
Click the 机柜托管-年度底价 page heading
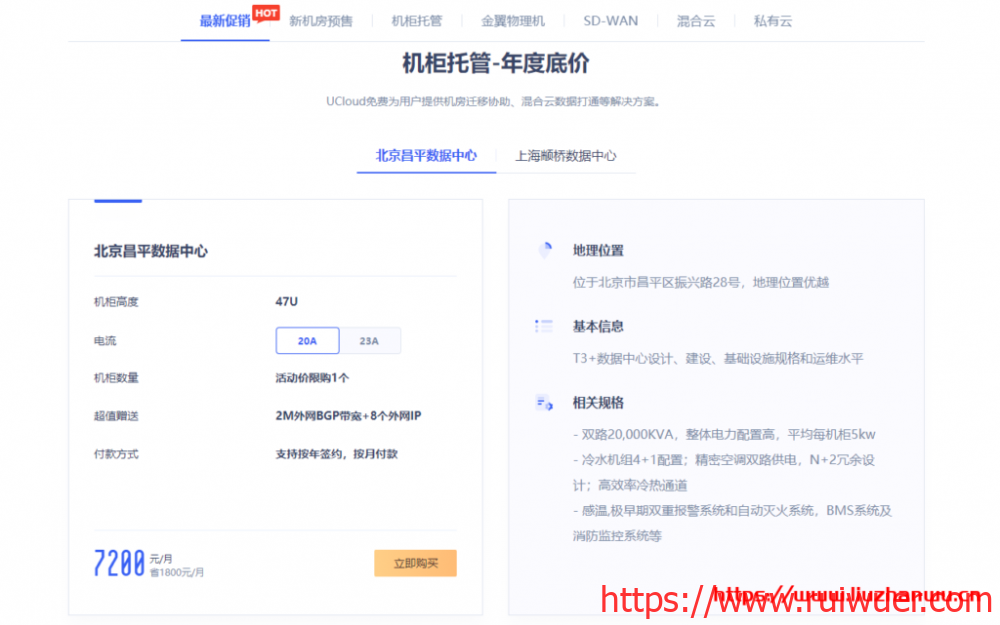[495, 64]
